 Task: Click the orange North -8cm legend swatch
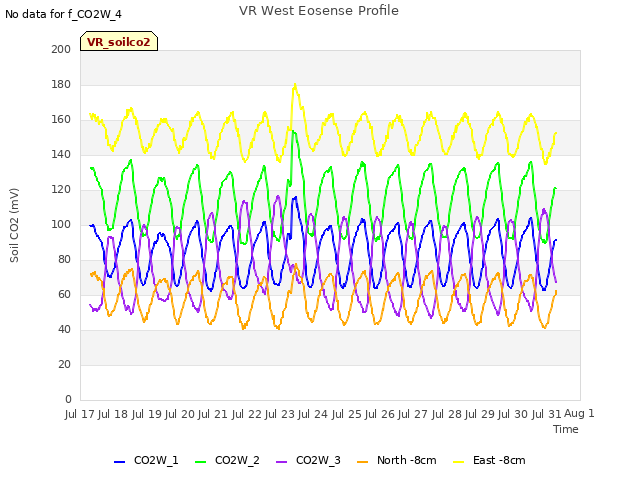tap(362, 462)
